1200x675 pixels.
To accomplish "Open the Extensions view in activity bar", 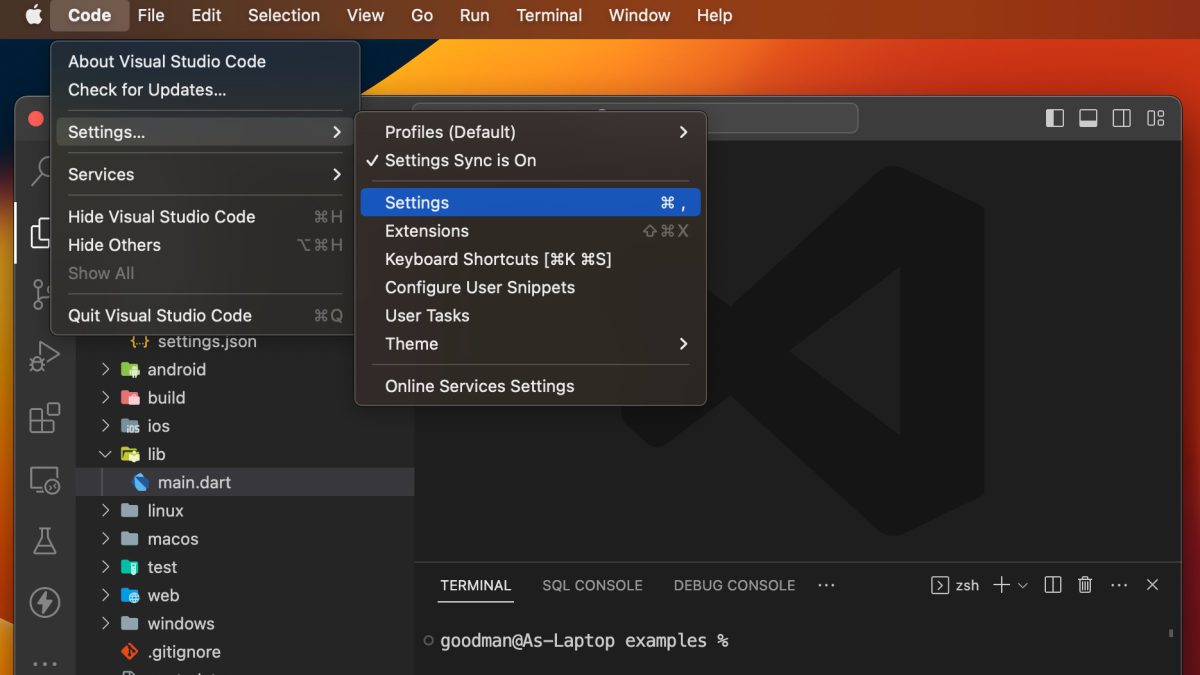I will (x=44, y=418).
